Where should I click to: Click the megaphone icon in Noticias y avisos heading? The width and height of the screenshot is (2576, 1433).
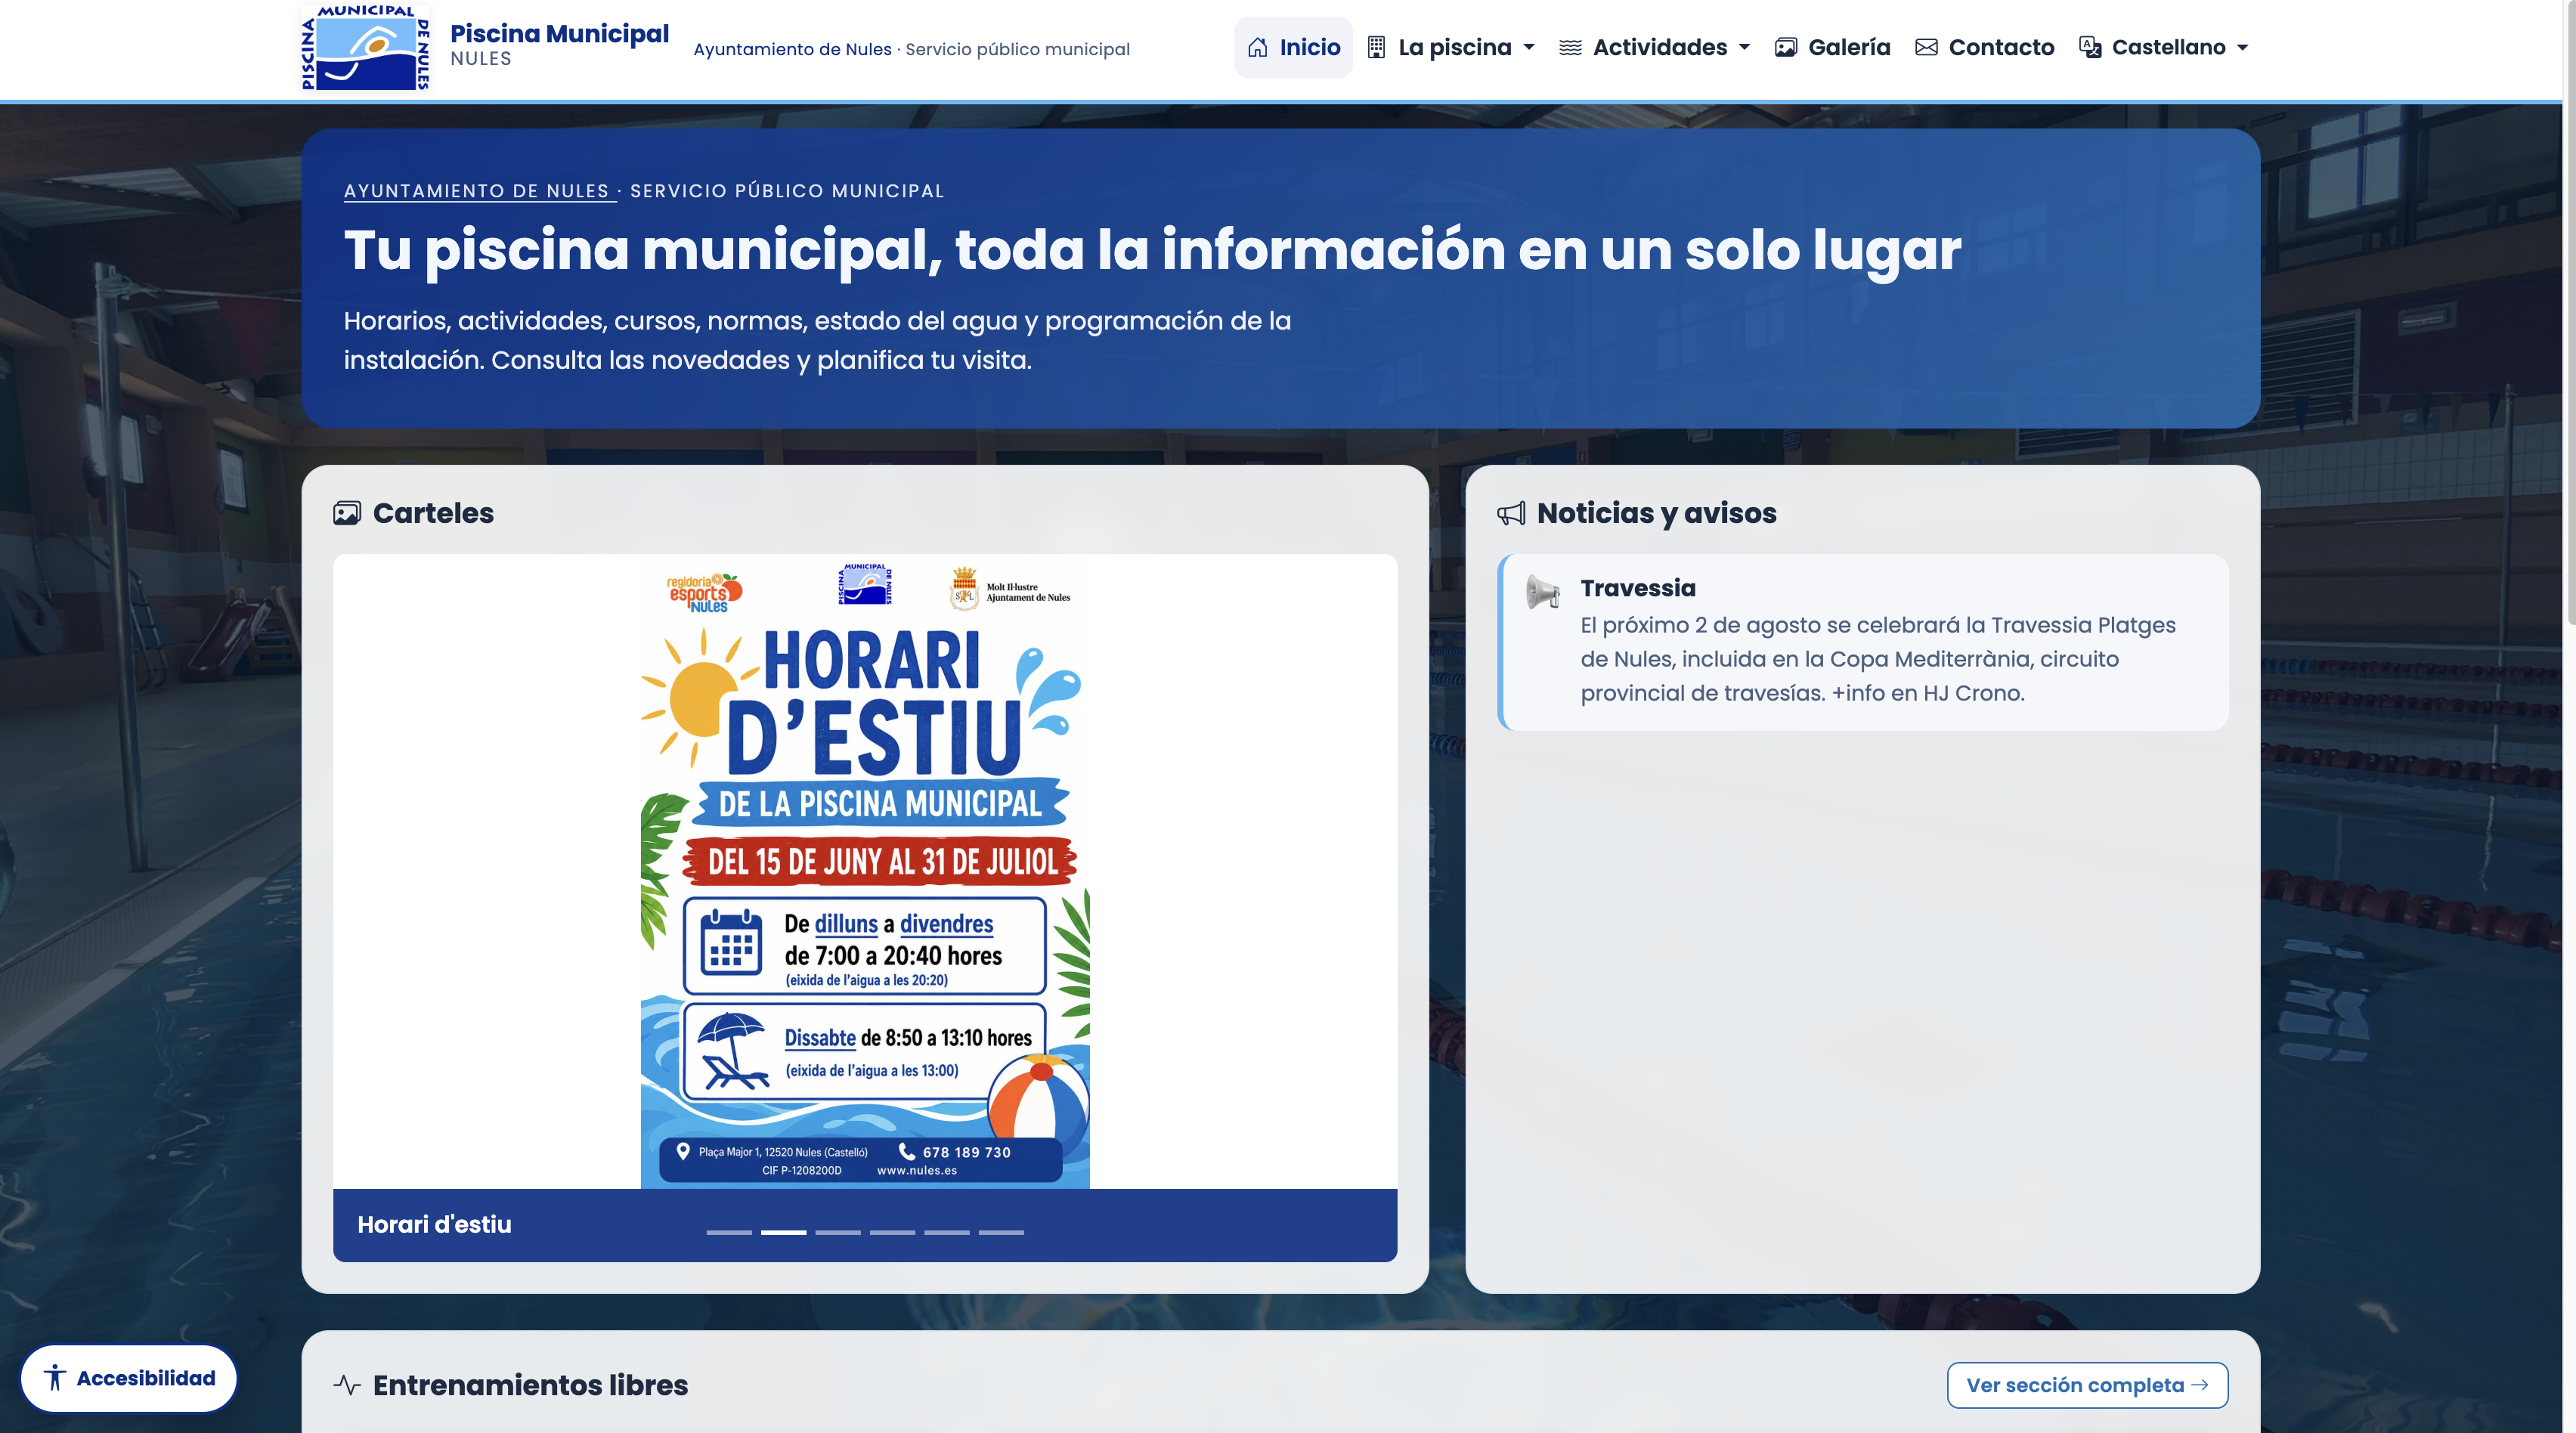1511,513
